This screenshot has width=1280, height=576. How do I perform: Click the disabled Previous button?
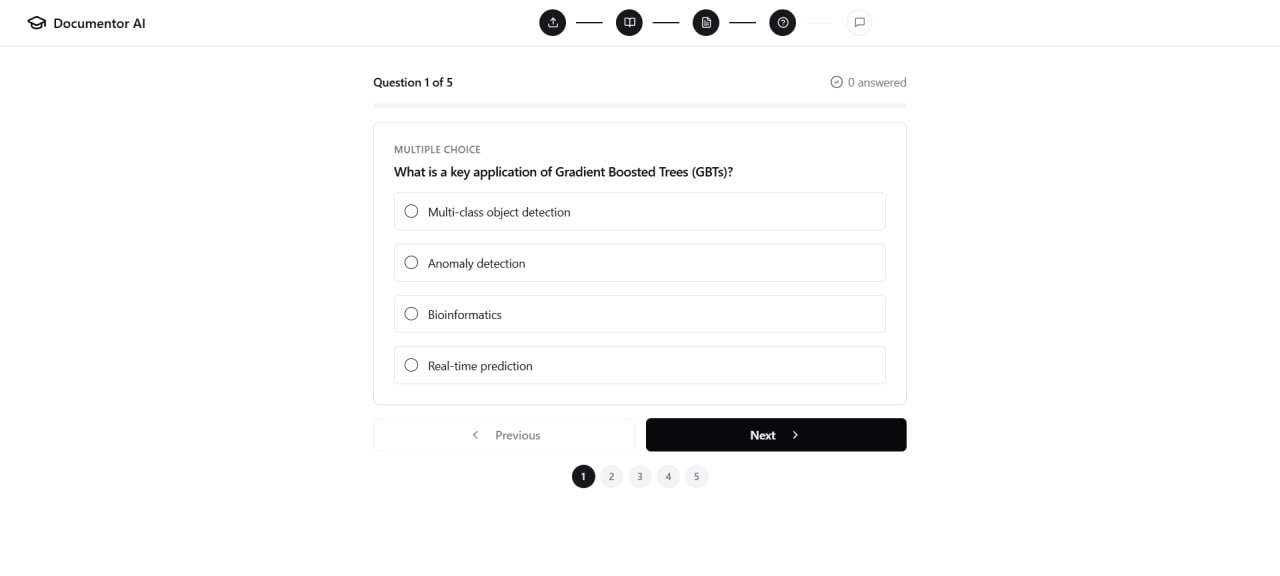504,435
